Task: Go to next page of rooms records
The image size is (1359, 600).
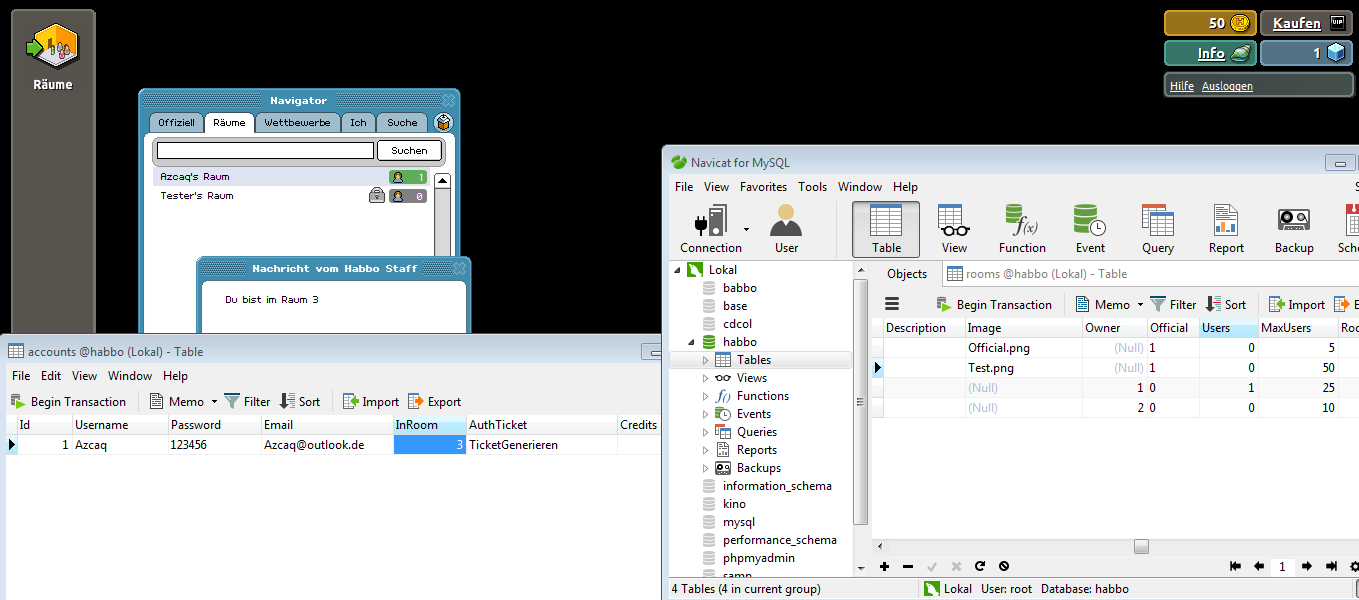Action: coord(1307,566)
